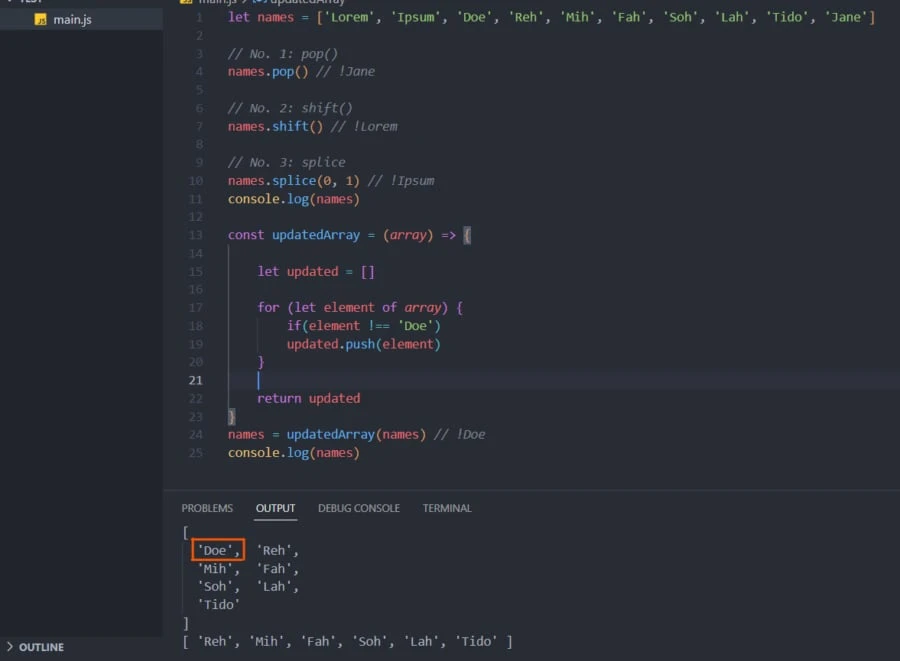Click the closing brace on line 23

(x=232, y=416)
